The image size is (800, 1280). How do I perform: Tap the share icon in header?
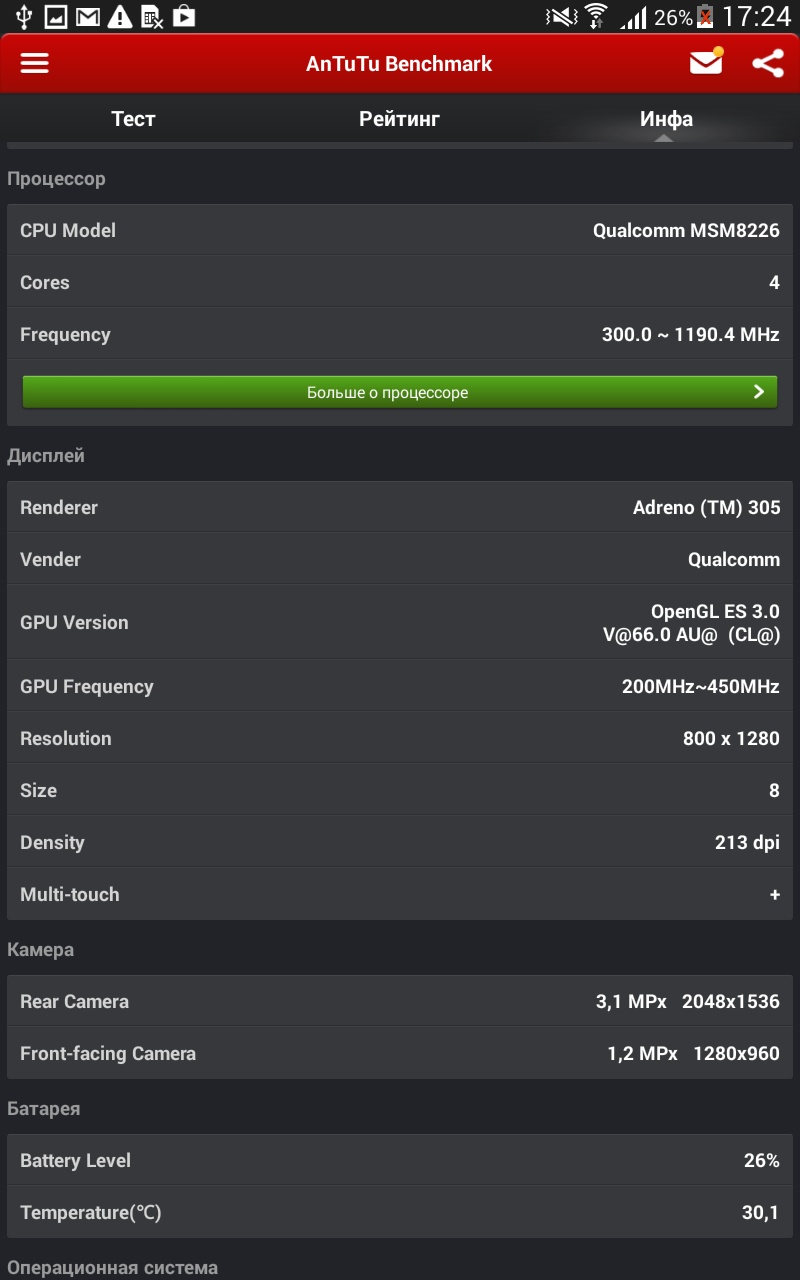coord(767,64)
